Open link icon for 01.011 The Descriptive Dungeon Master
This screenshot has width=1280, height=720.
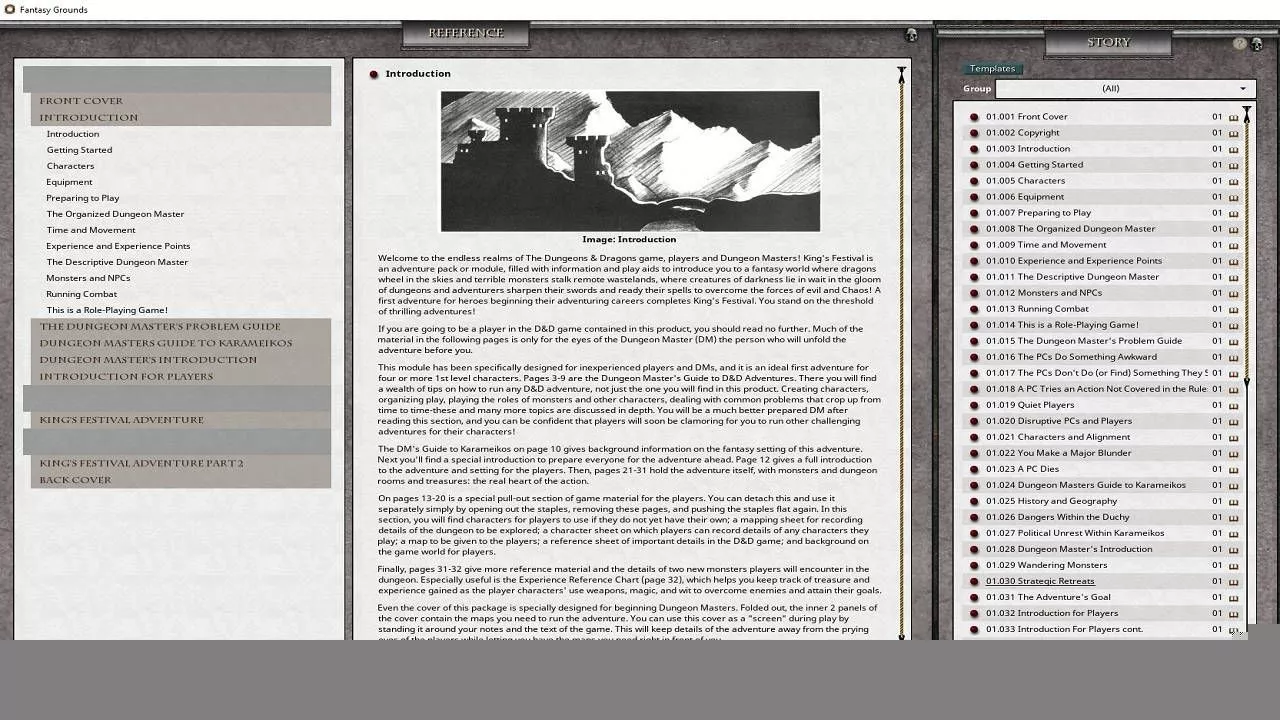click(974, 277)
